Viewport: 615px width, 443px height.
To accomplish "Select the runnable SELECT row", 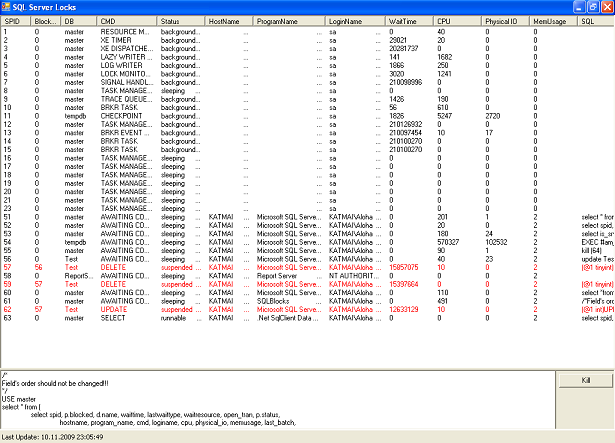I will (307, 318).
